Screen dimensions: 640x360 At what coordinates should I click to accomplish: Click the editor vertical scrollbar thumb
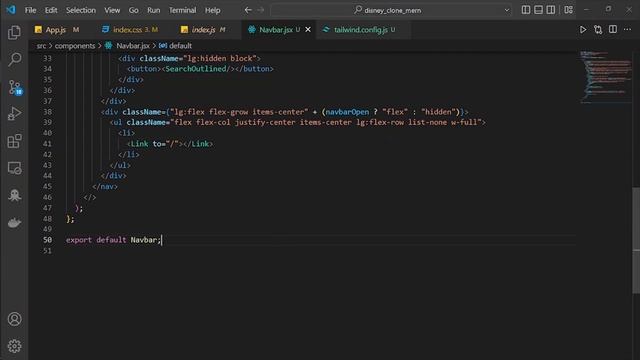tap(636, 240)
